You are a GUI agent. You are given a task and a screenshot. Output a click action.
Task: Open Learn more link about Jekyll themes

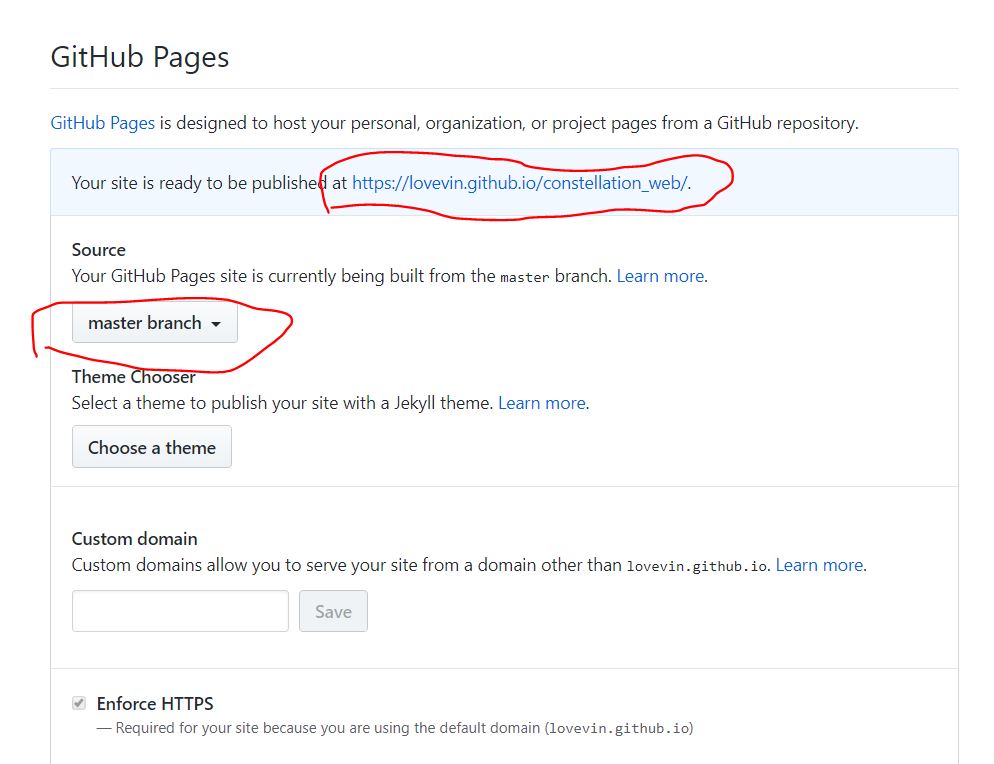coord(541,403)
